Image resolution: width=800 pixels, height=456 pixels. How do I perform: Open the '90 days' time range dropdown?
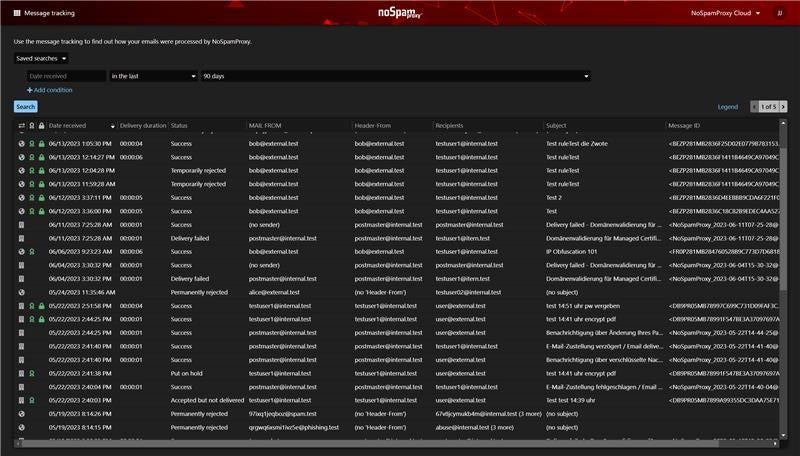pyautogui.click(x=396, y=76)
